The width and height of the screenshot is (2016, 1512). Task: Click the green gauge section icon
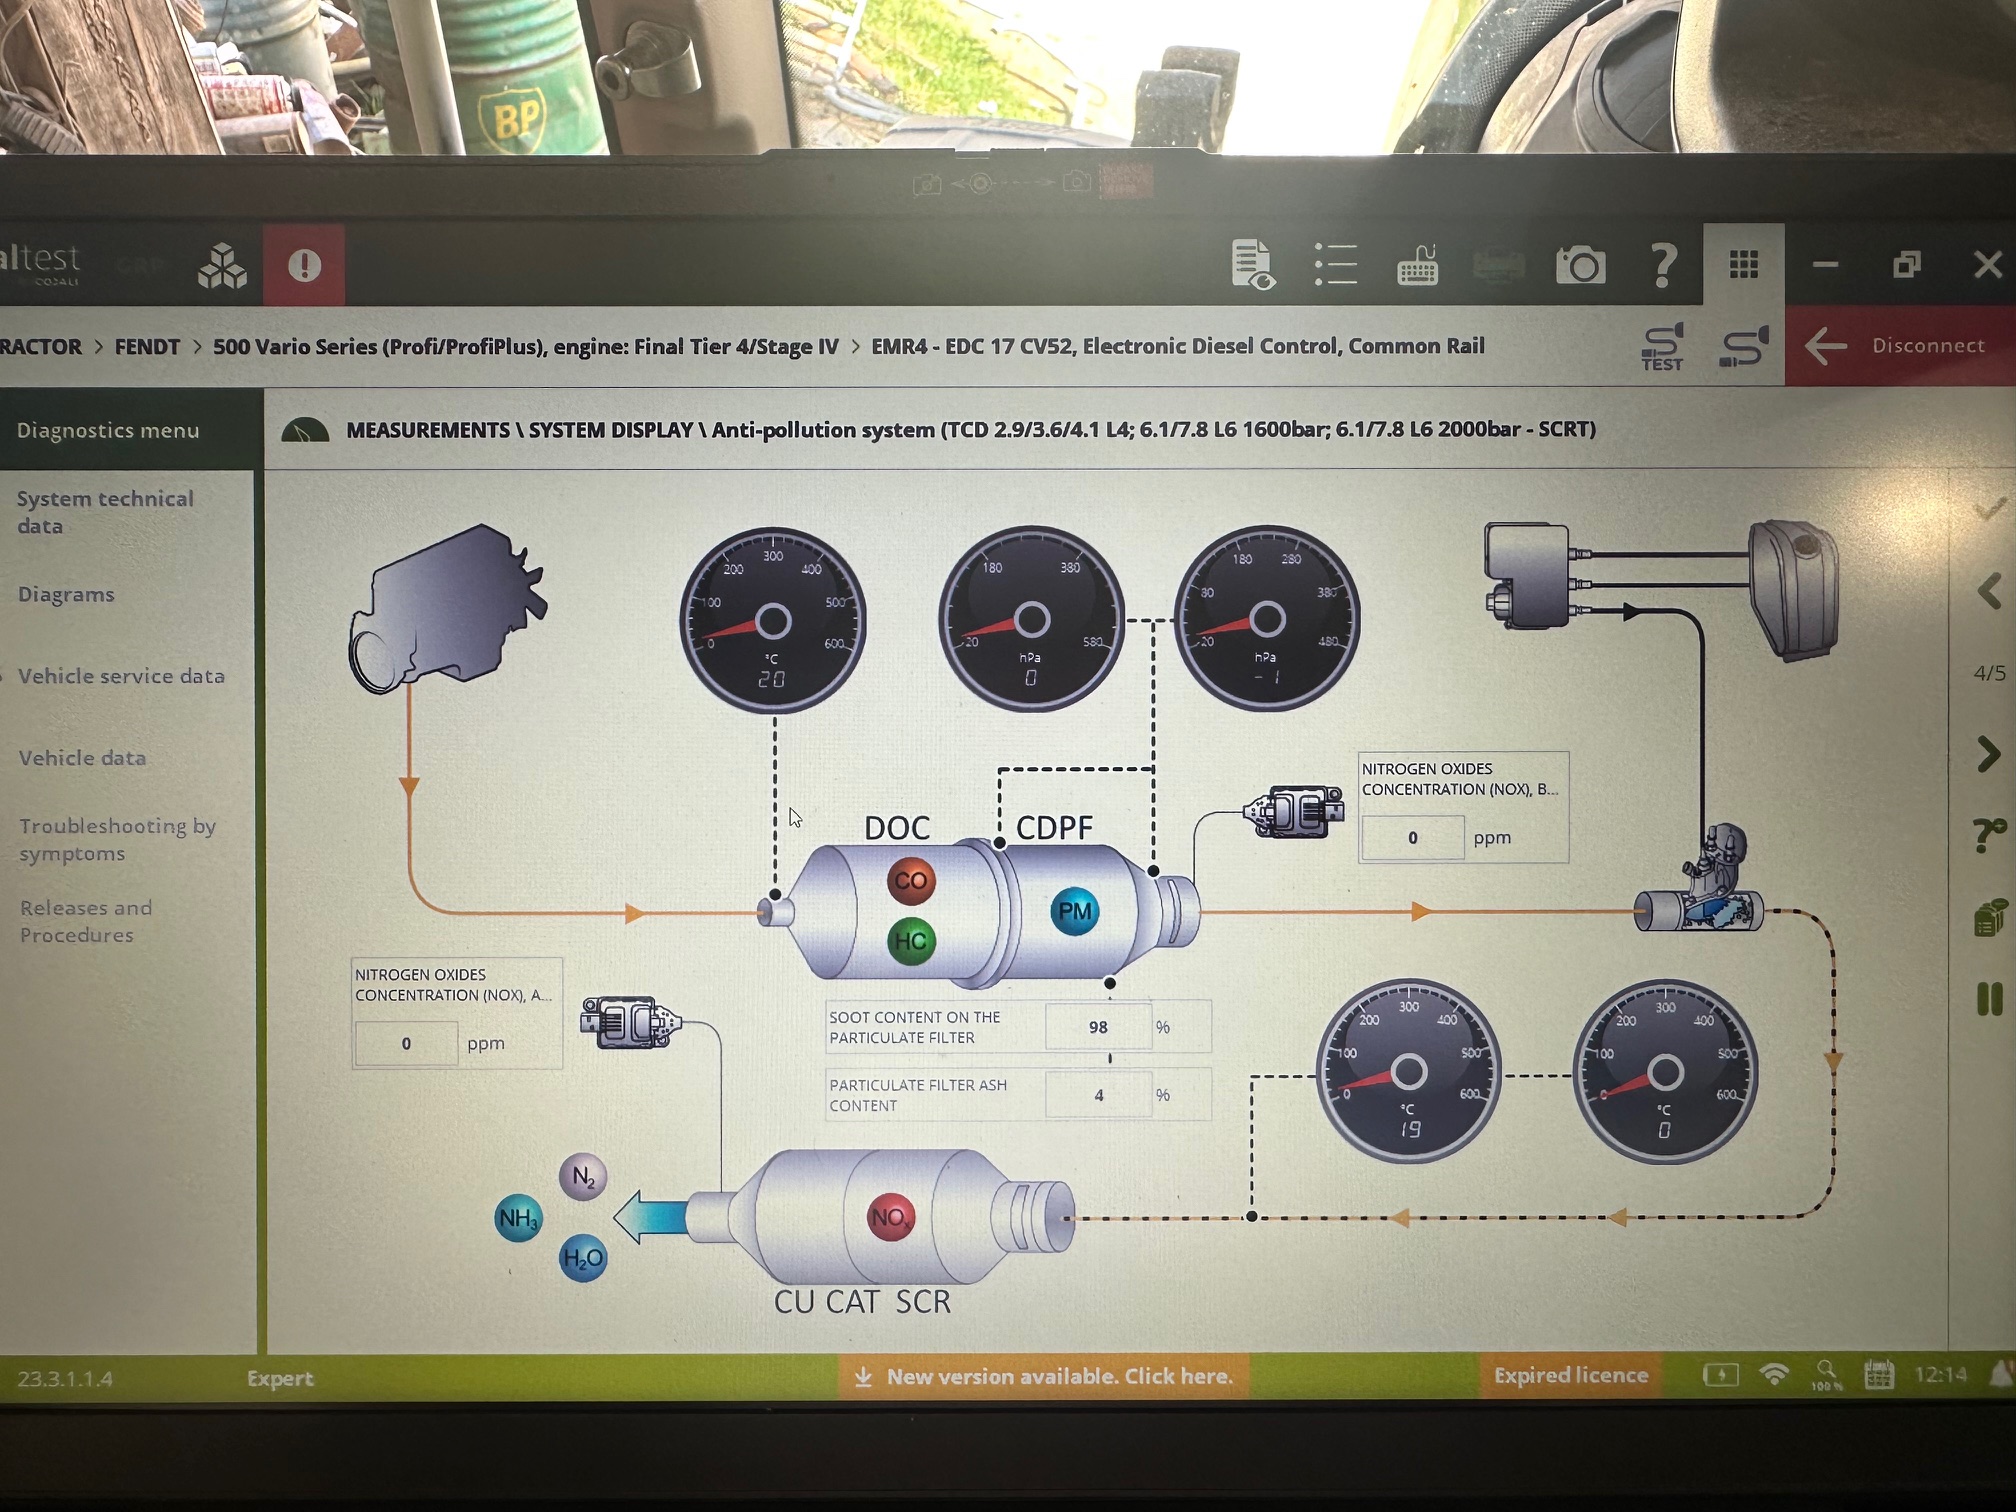pyautogui.click(x=305, y=430)
